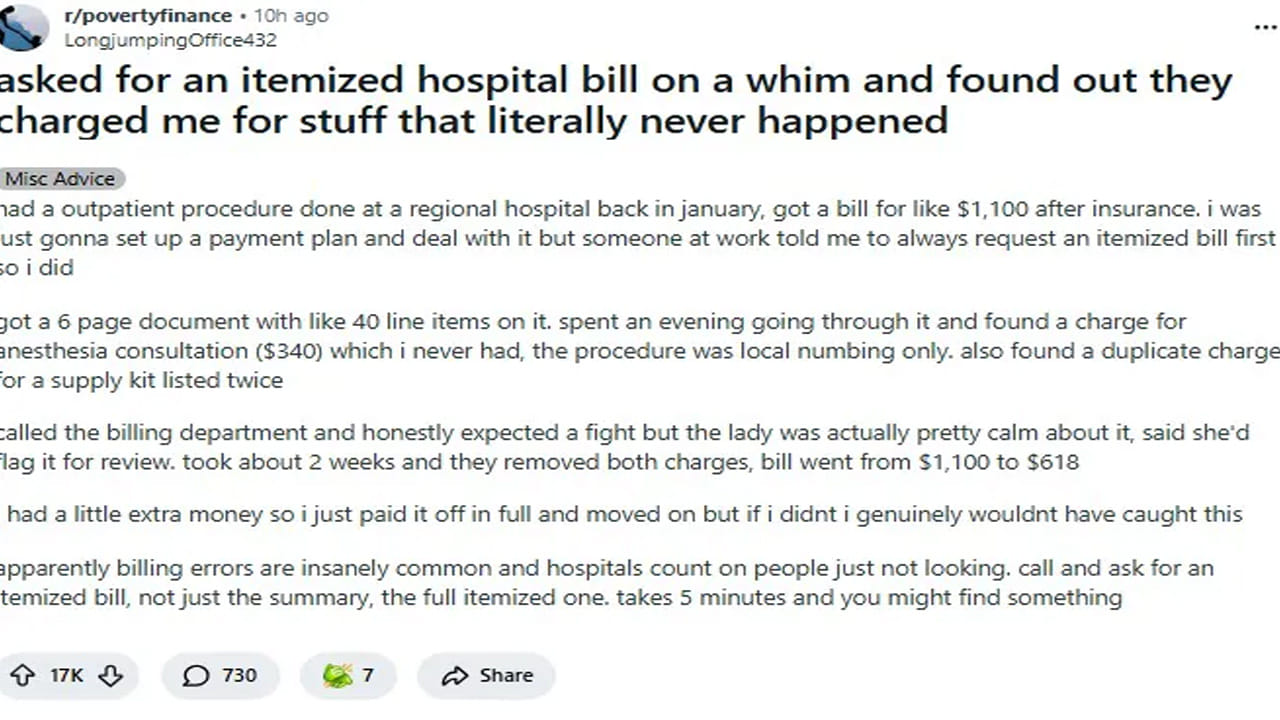The width and height of the screenshot is (1280, 720).
Task: Click the Share button label
Action: tap(507, 675)
